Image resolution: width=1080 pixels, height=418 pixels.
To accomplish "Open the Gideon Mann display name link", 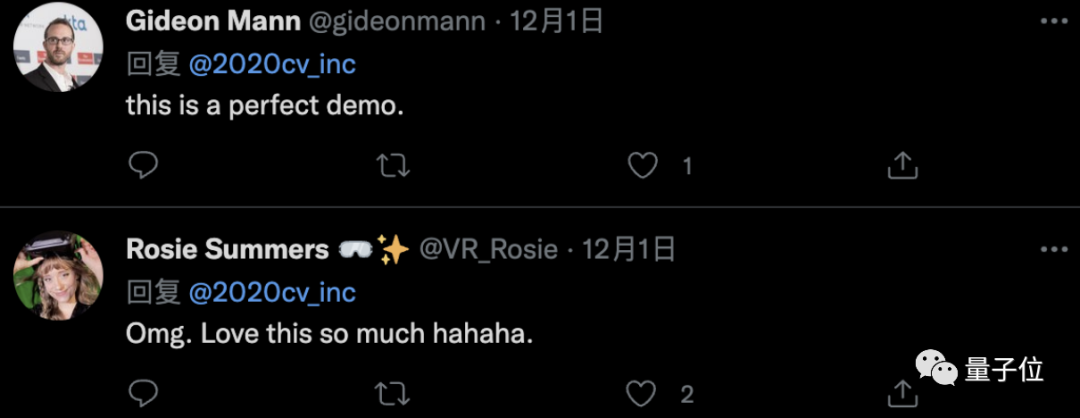I will (x=213, y=22).
